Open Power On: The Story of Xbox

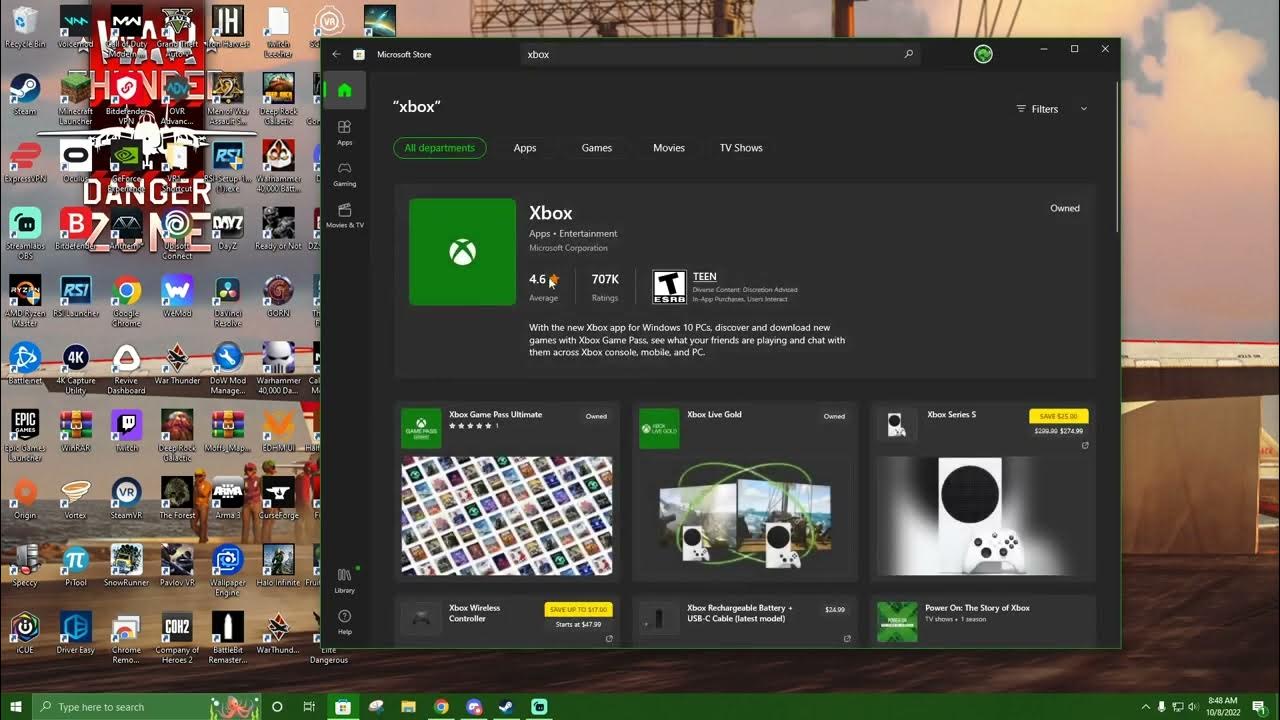pos(983,621)
